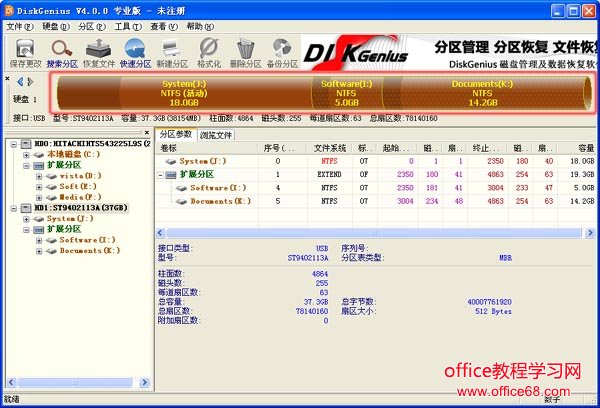This screenshot has width=600, height=408.
Task: Click the 14.2GB capacity cell in table
Action: click(582, 201)
